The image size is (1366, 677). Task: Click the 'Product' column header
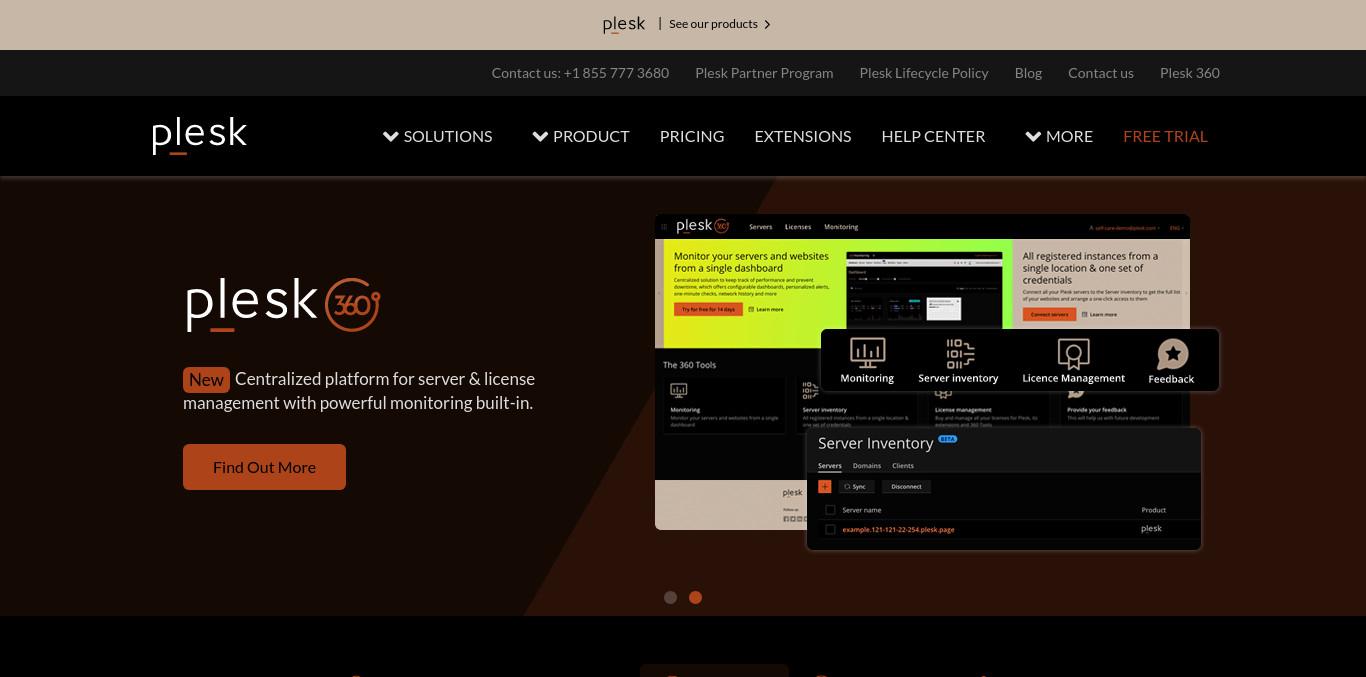[1153, 510]
